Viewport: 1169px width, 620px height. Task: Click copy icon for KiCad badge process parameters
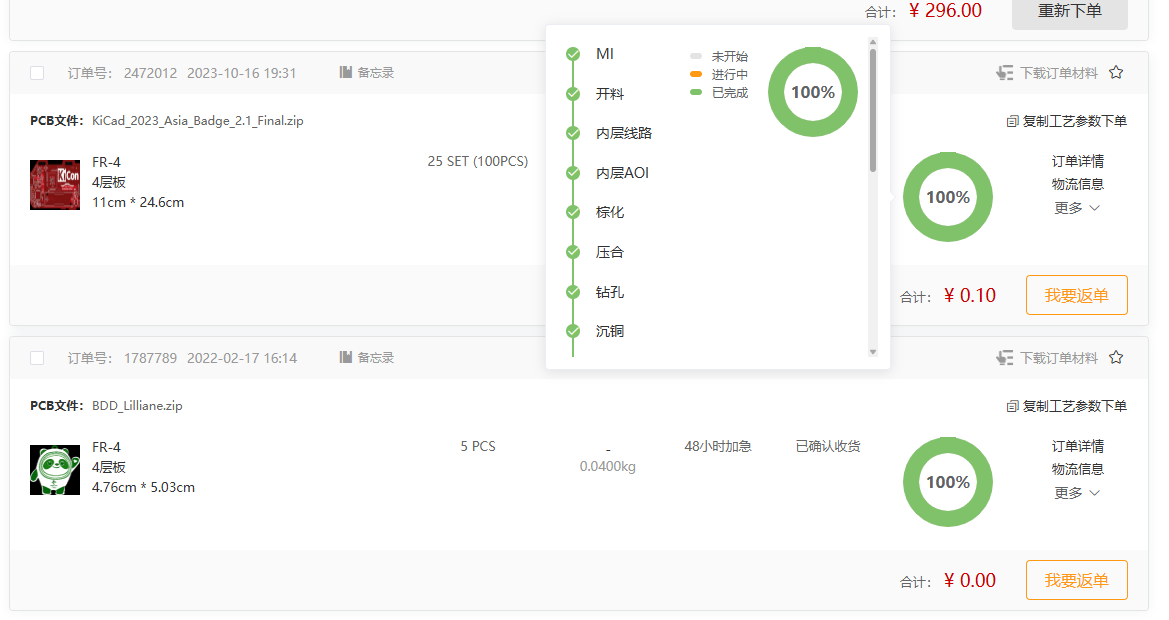click(x=1012, y=121)
